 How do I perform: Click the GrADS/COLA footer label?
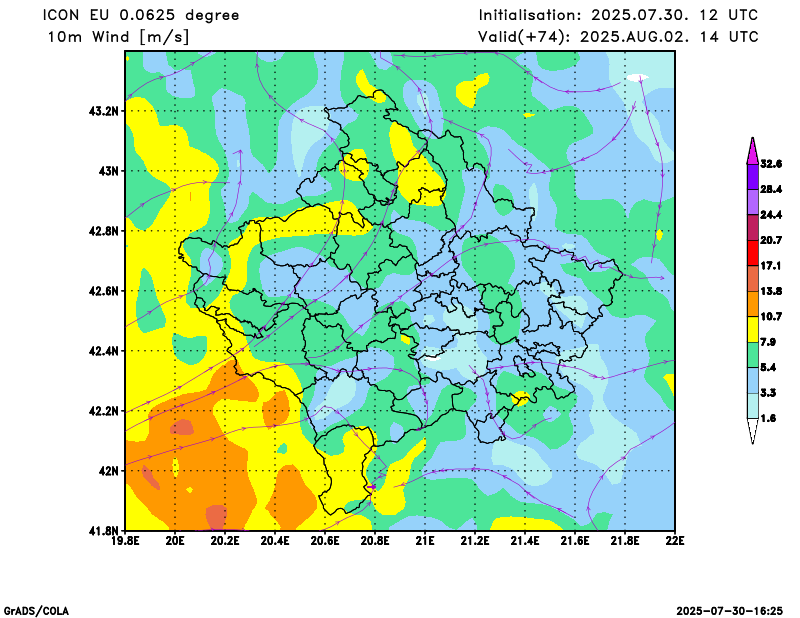click(36, 611)
